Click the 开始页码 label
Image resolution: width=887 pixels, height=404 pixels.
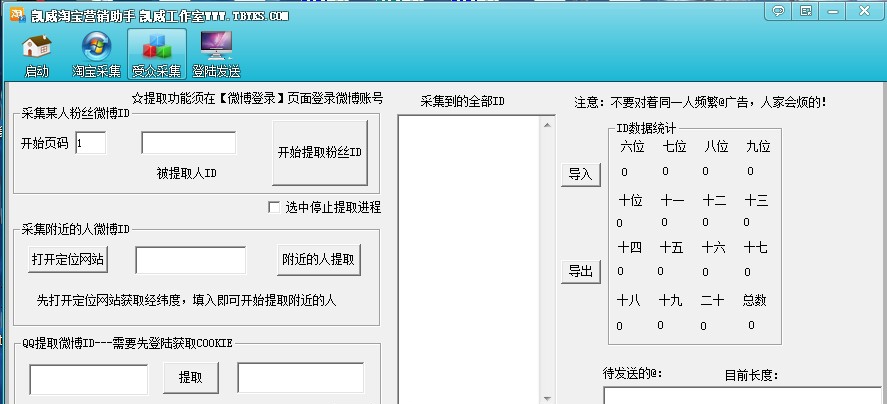pyautogui.click(x=45, y=144)
